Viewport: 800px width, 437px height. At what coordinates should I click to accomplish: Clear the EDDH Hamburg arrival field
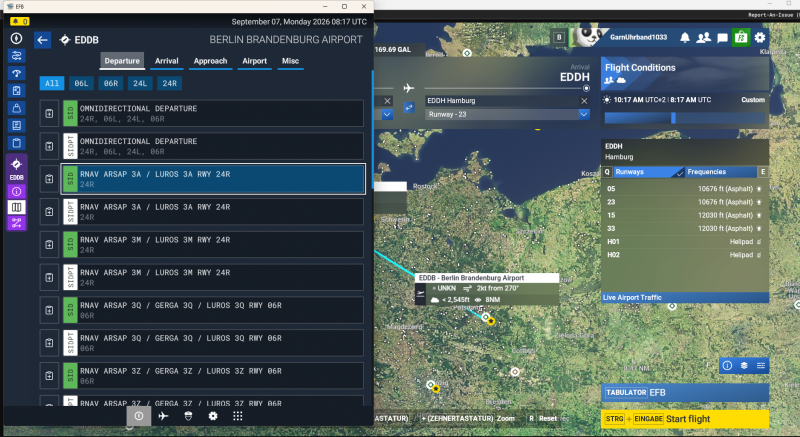(584, 101)
